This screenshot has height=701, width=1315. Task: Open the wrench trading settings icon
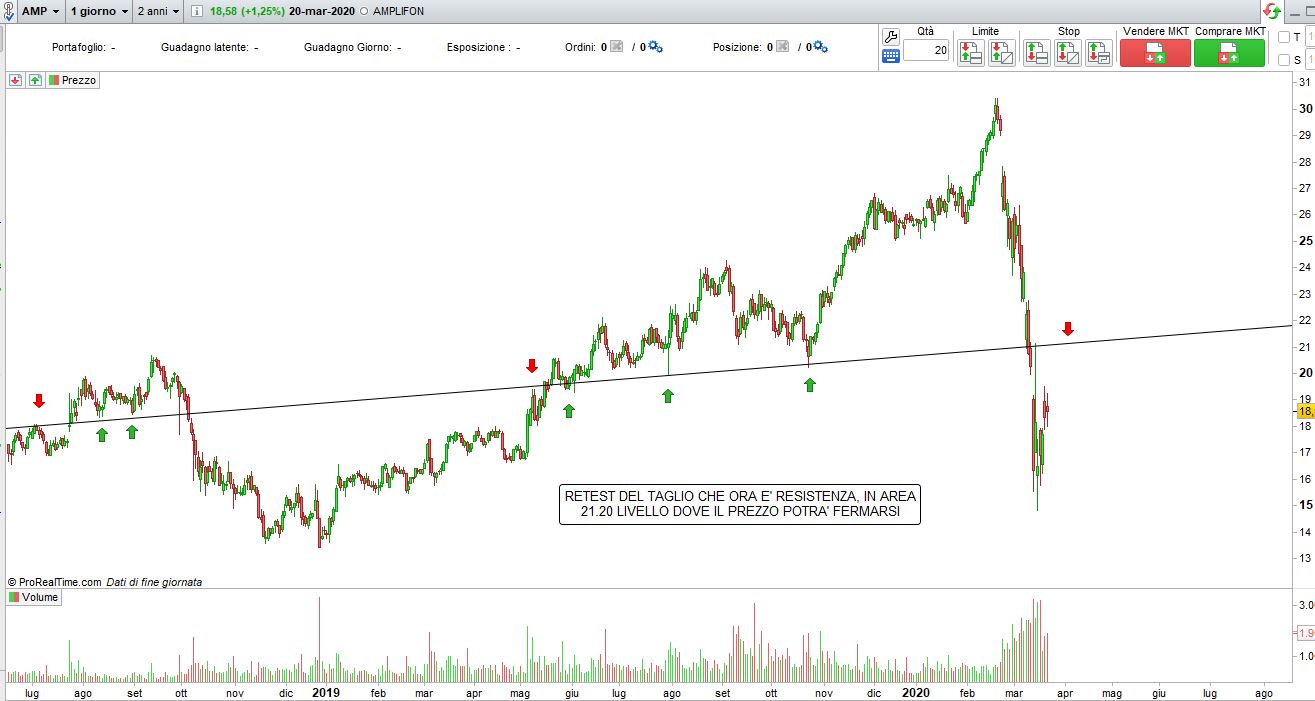point(891,37)
